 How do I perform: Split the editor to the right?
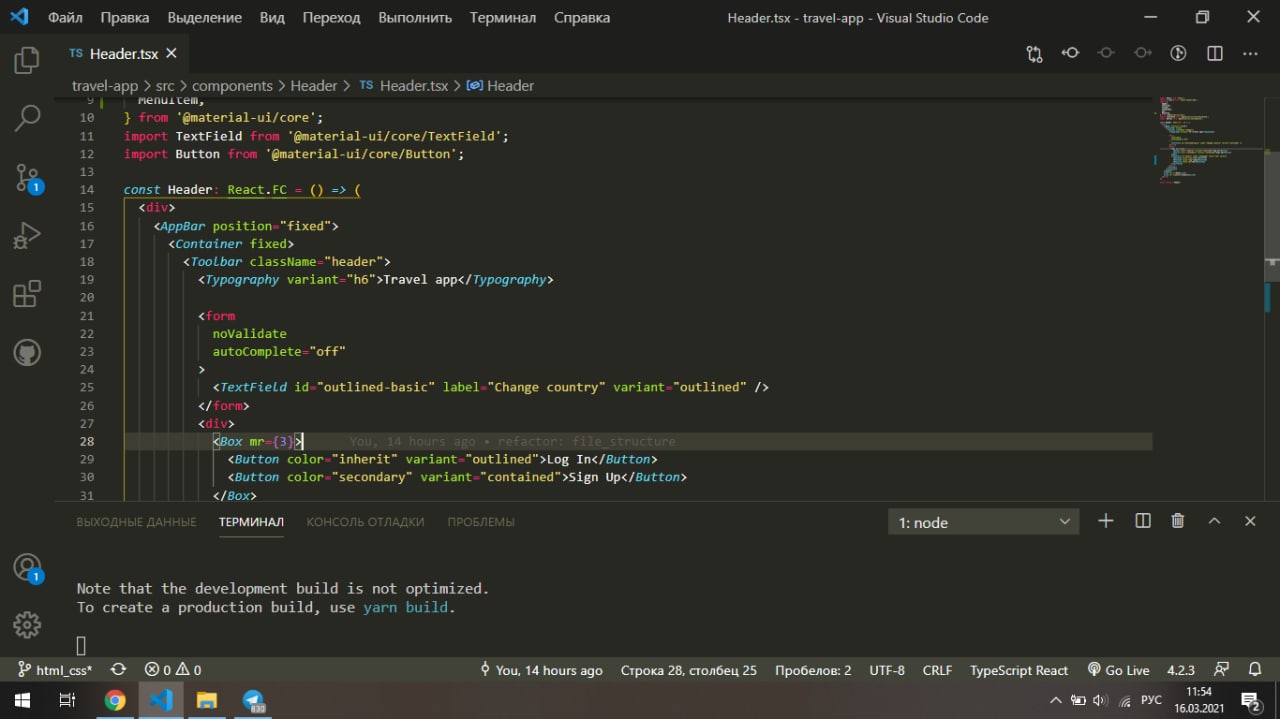pyautogui.click(x=1215, y=53)
